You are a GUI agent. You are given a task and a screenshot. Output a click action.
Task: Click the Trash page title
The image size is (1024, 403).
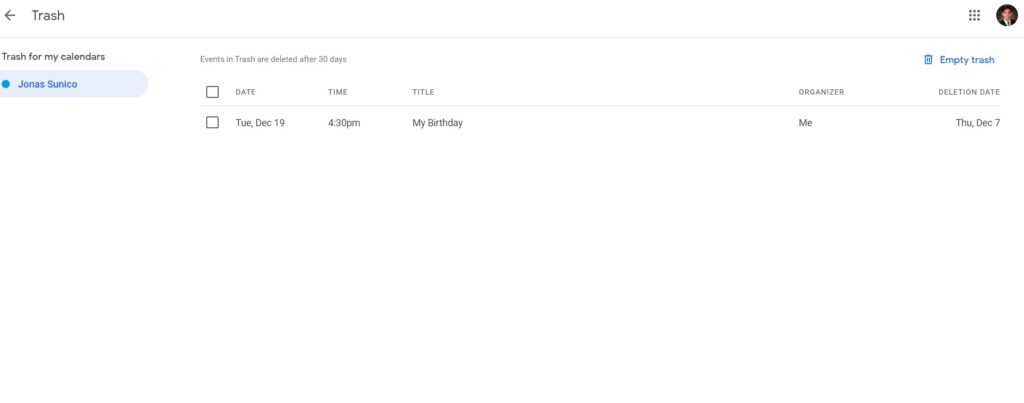(48, 16)
